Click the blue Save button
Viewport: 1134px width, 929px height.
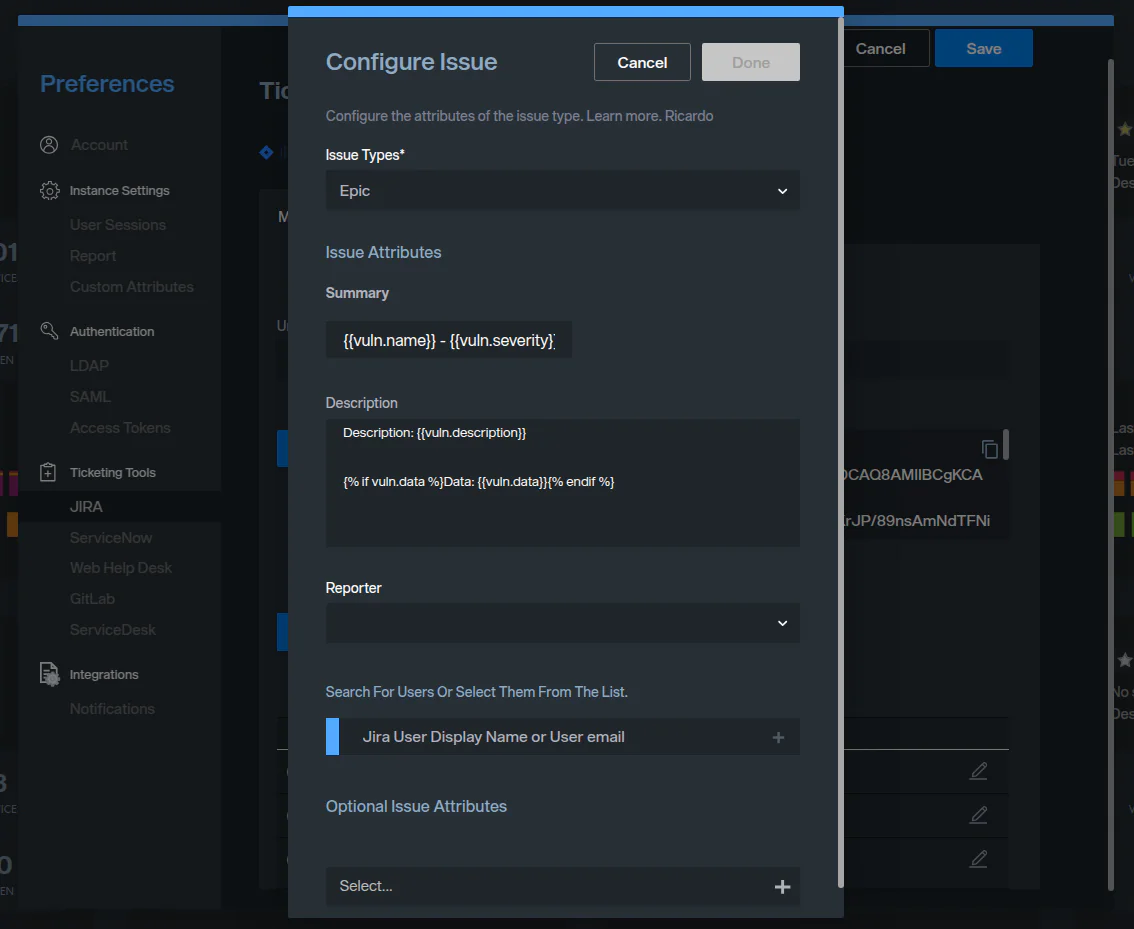pyautogui.click(x=983, y=48)
